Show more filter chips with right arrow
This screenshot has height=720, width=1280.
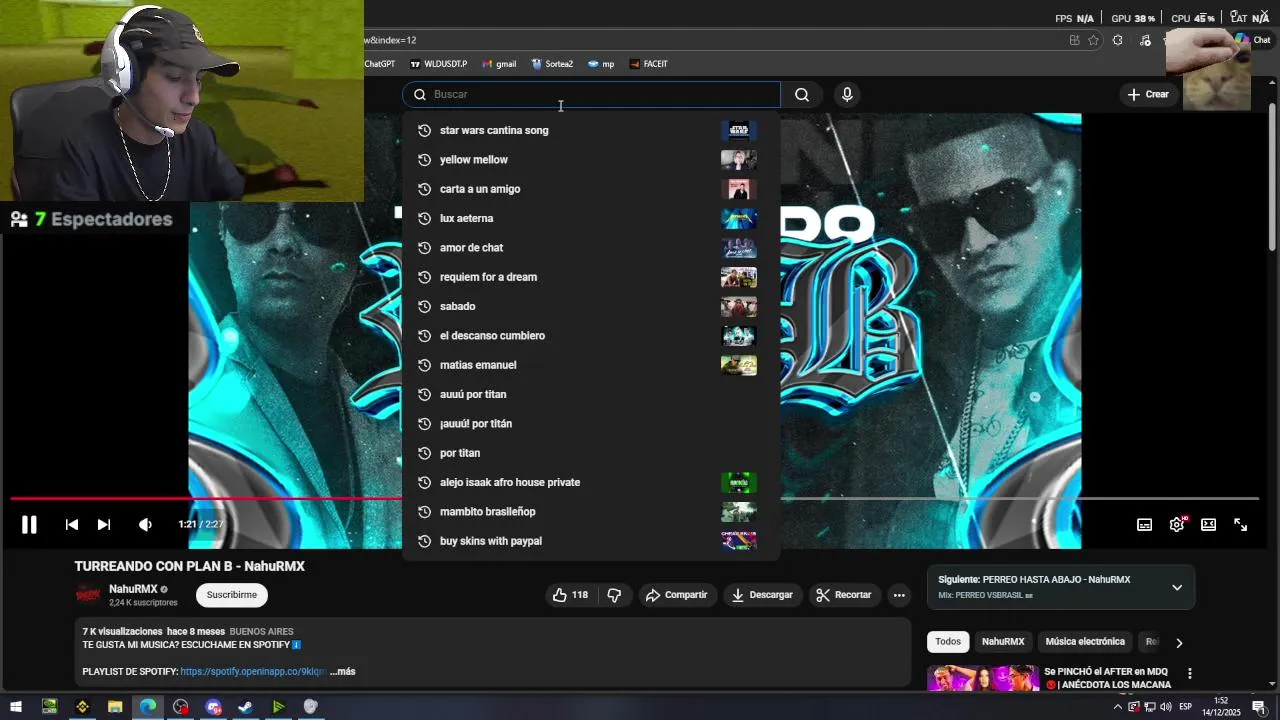coord(1179,643)
